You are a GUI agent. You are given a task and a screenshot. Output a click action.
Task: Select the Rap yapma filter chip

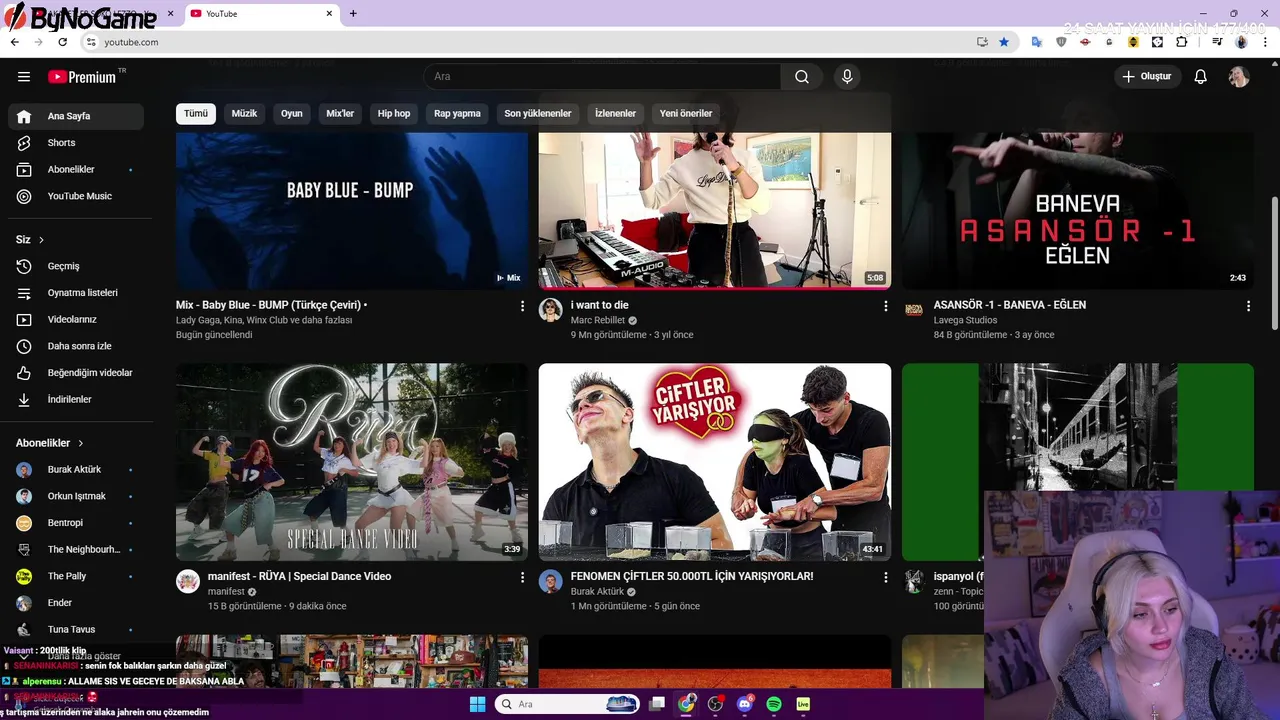pyautogui.click(x=457, y=113)
